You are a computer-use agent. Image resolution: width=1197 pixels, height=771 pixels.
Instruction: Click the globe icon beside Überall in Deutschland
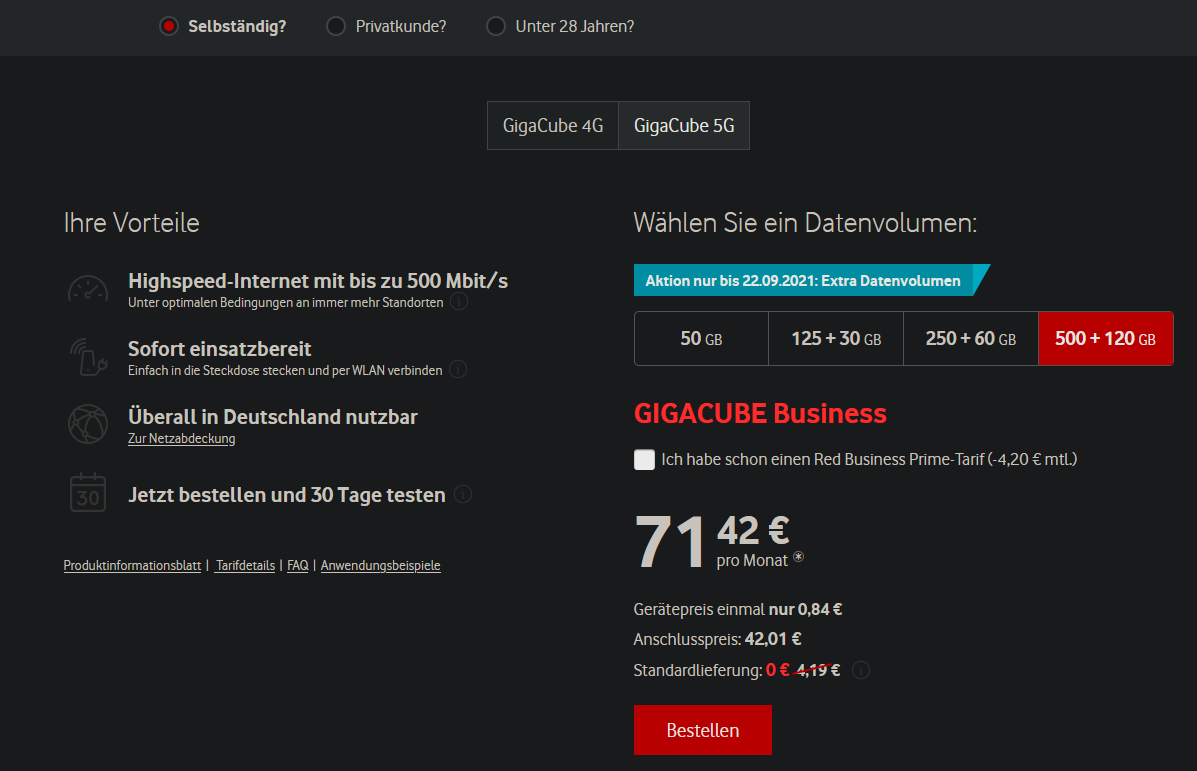[x=88, y=424]
